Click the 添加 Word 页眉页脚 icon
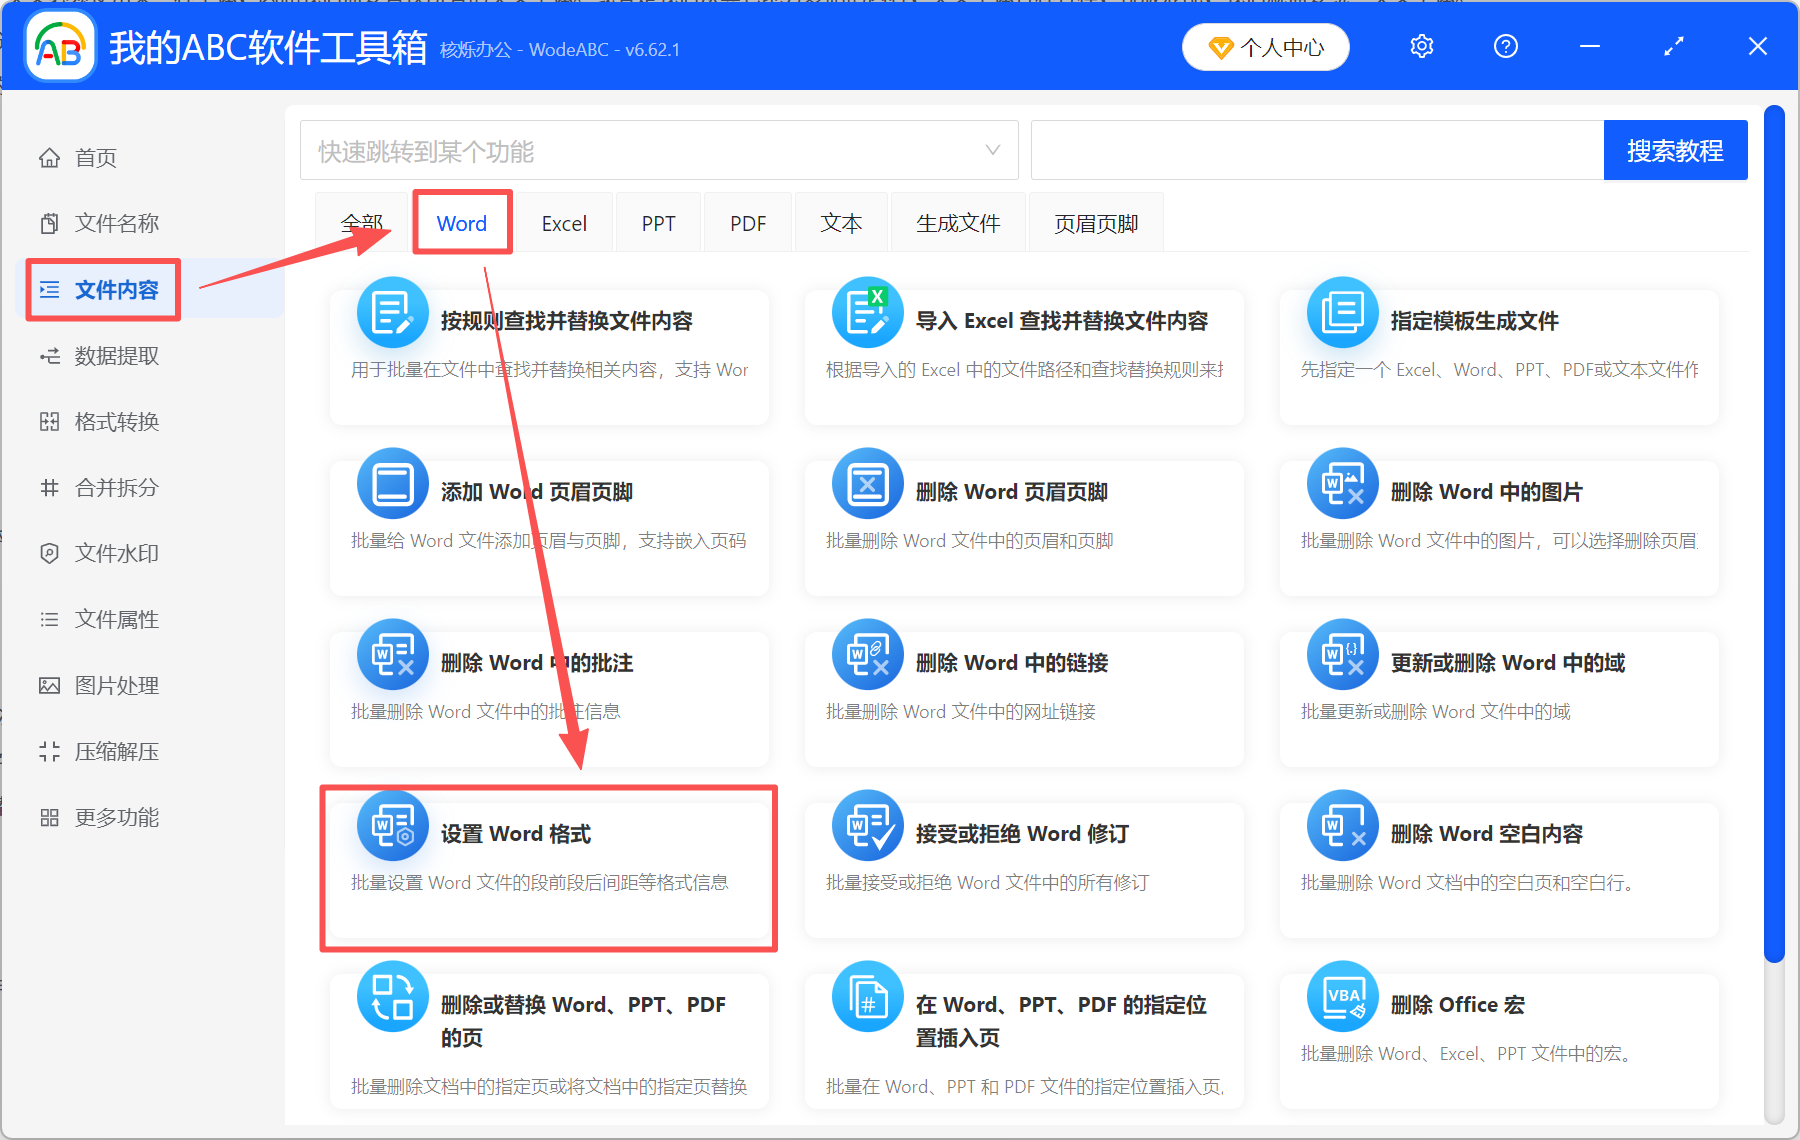The height and width of the screenshot is (1140, 1800). point(392,483)
